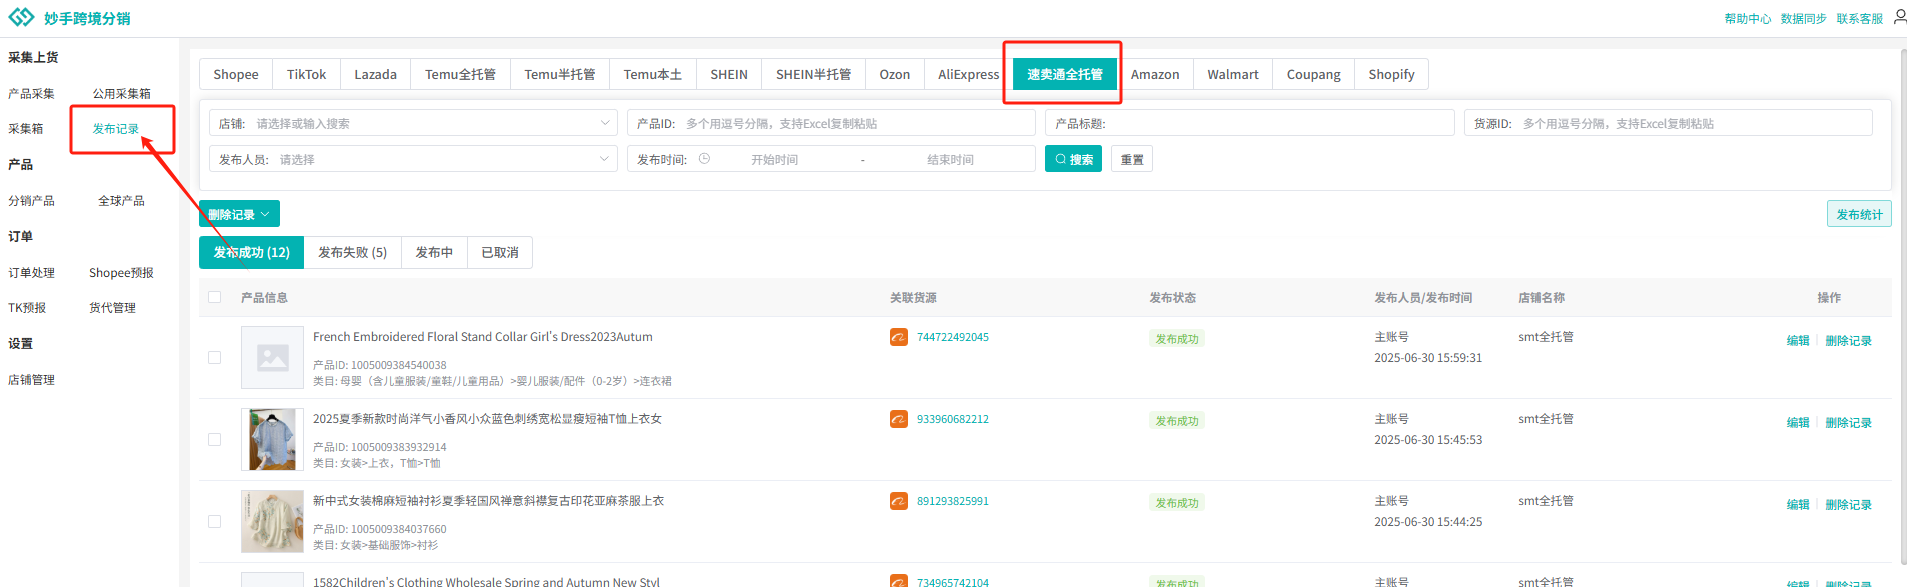Screen dimensions: 1907x587
Task: Click the clock icon in 发布时间 field
Action: pos(704,159)
